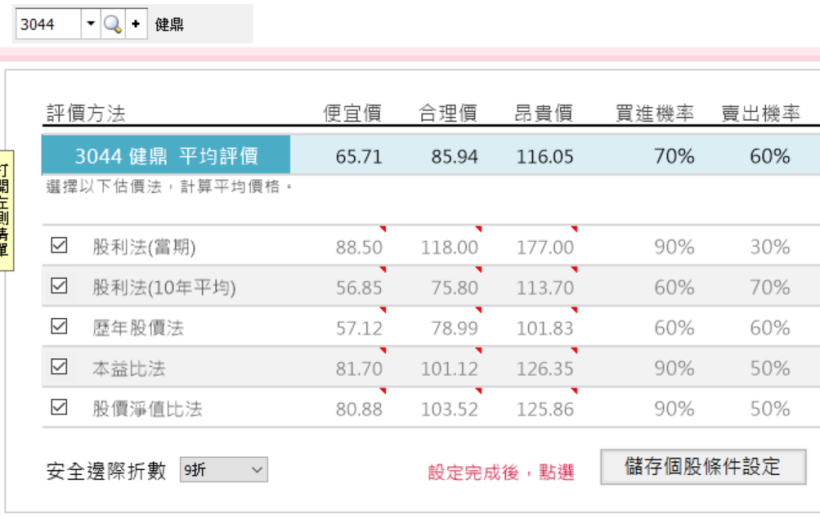Select the 賣出機率 column header
Image resolution: width=820 pixels, height=524 pixels.
click(760, 113)
